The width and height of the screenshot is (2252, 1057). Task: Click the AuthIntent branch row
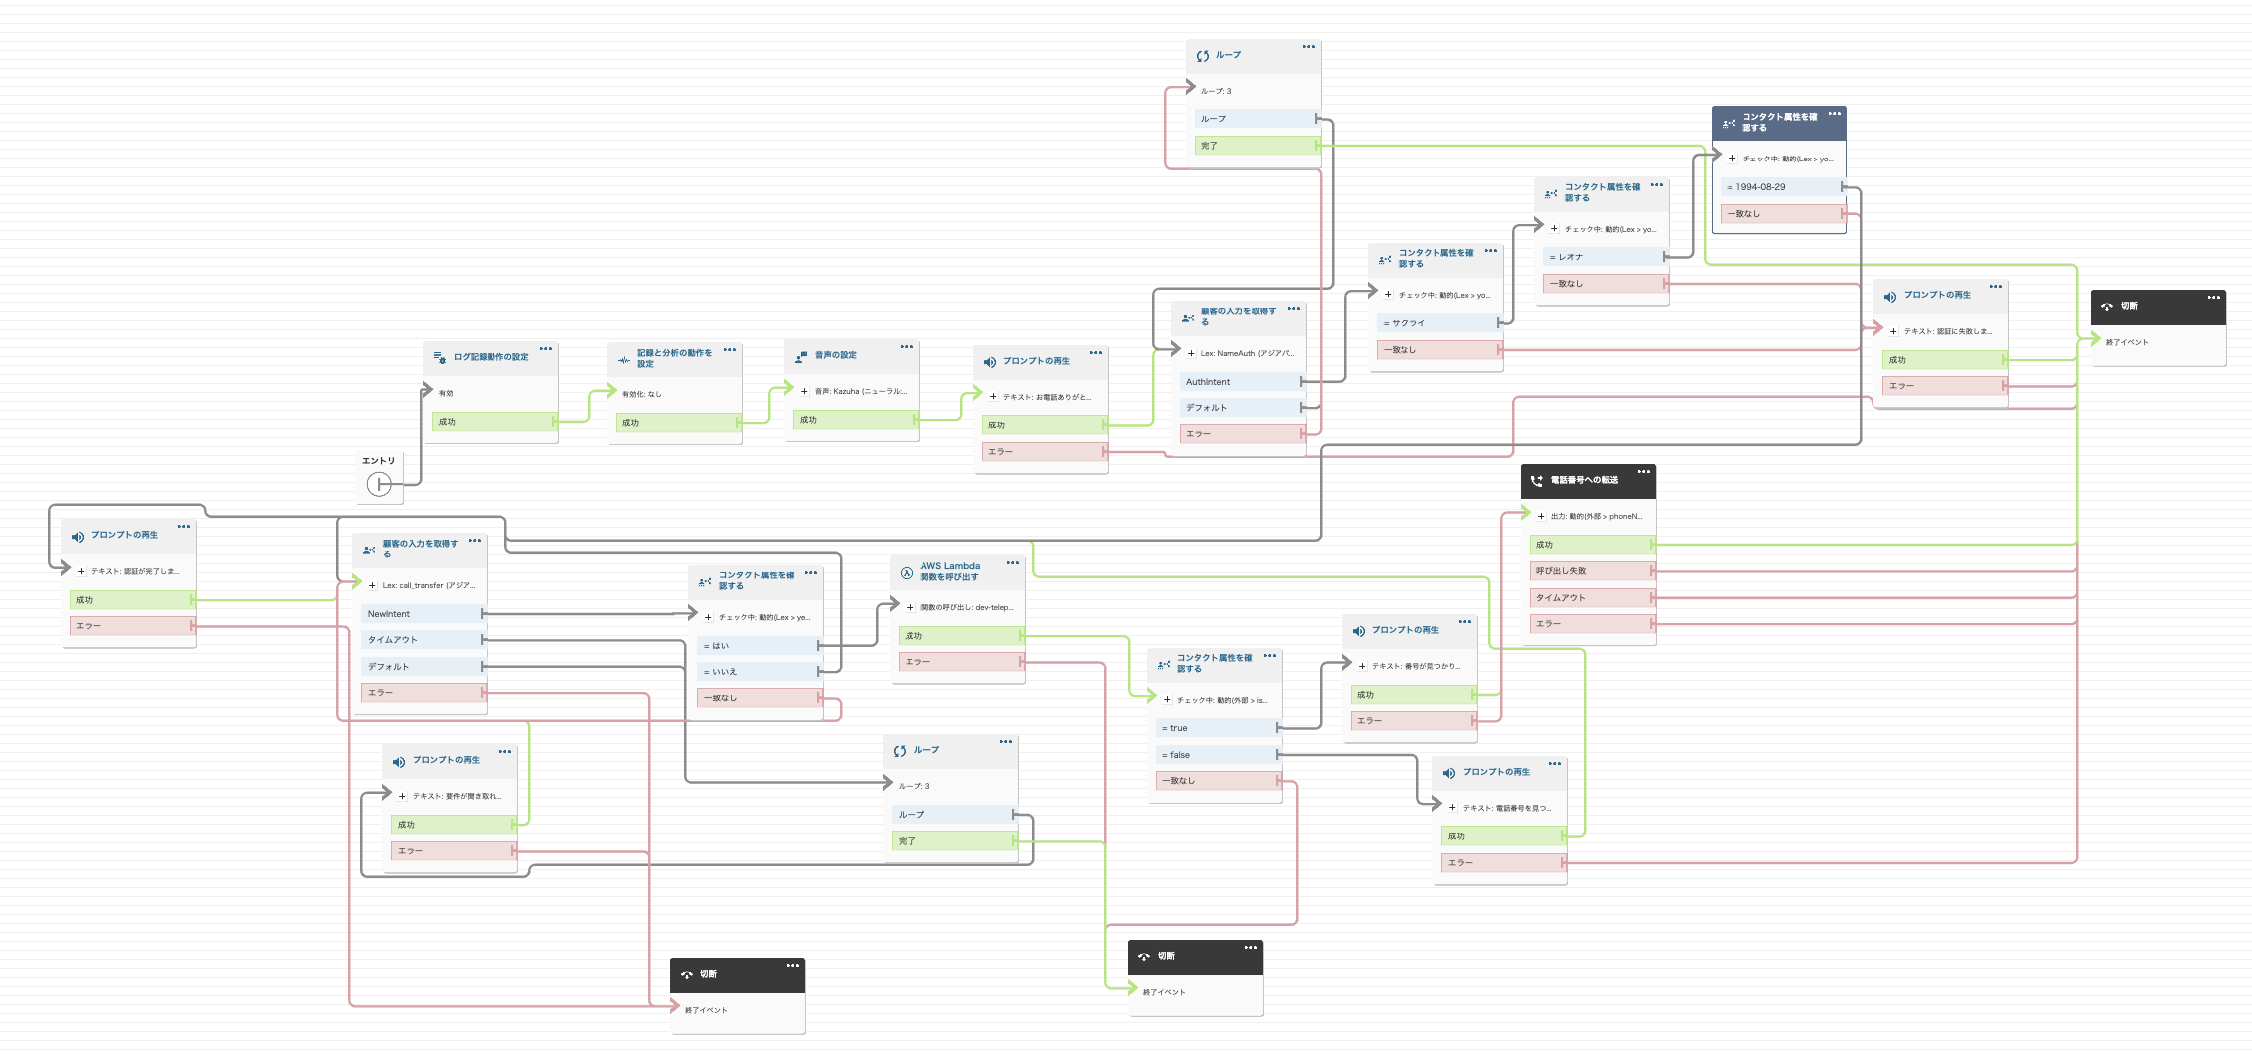(x=1242, y=382)
